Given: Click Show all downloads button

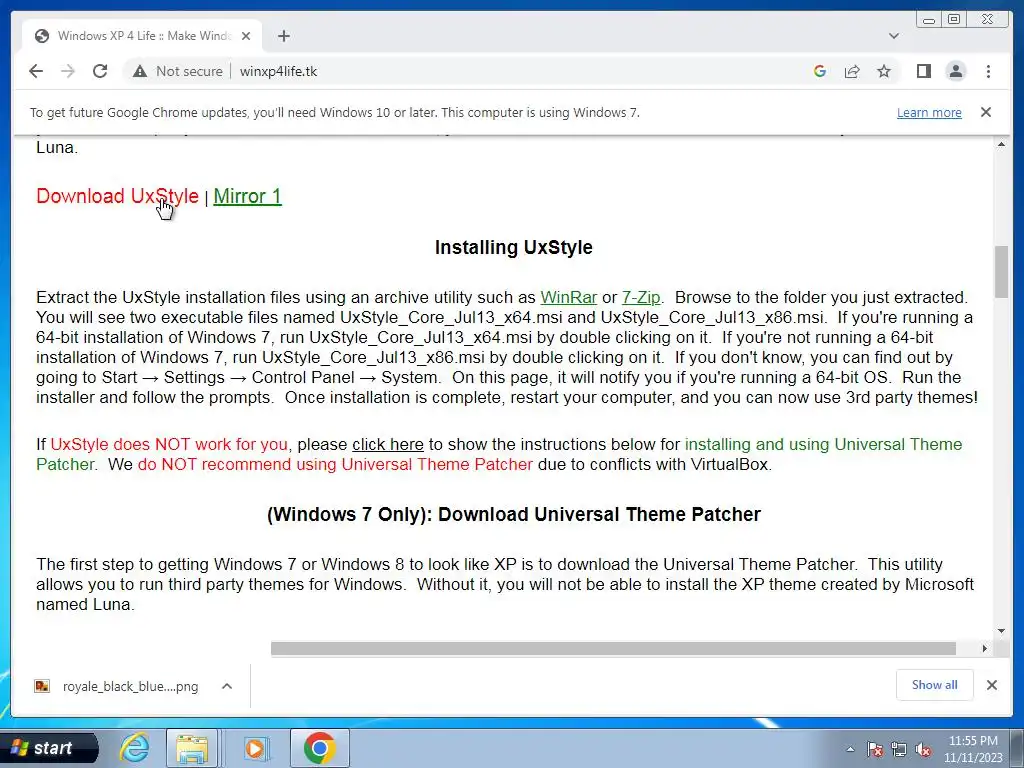Looking at the screenshot, I should 935,685.
